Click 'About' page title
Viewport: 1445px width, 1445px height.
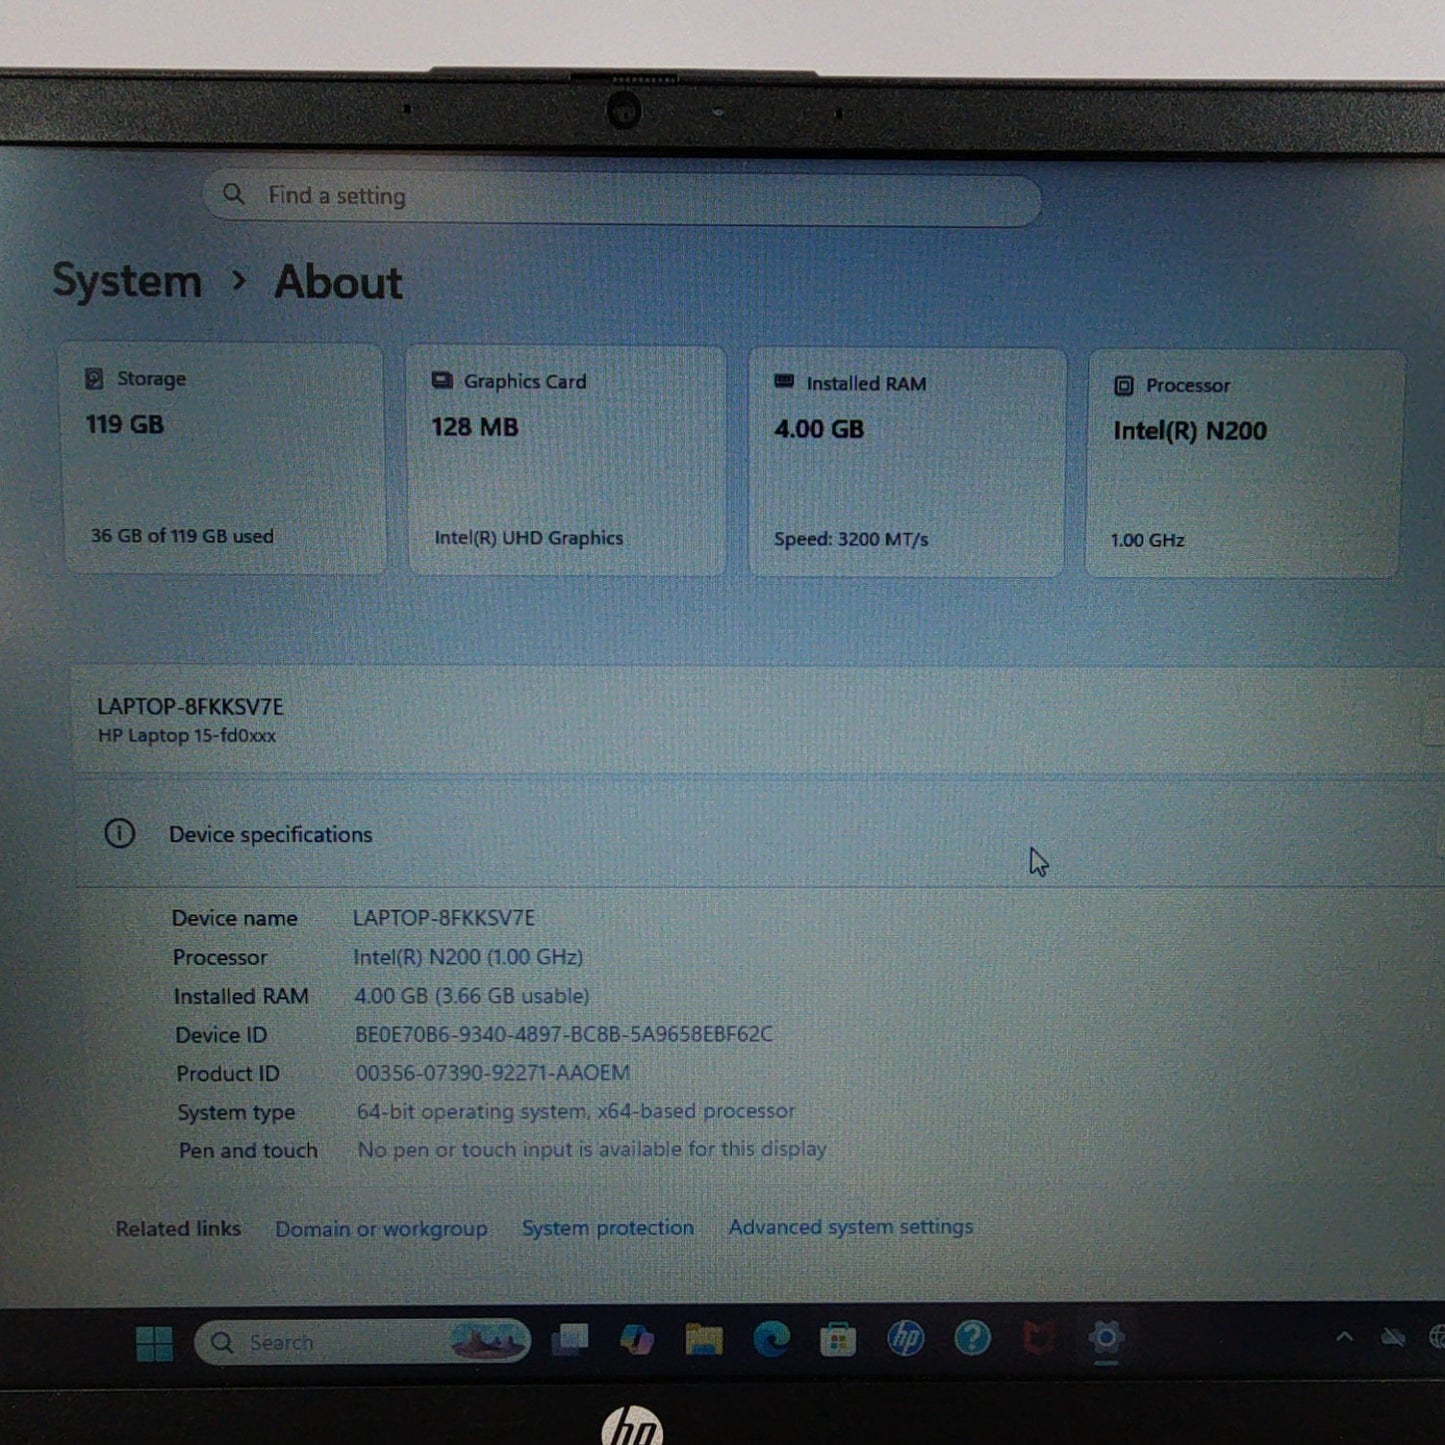point(338,282)
